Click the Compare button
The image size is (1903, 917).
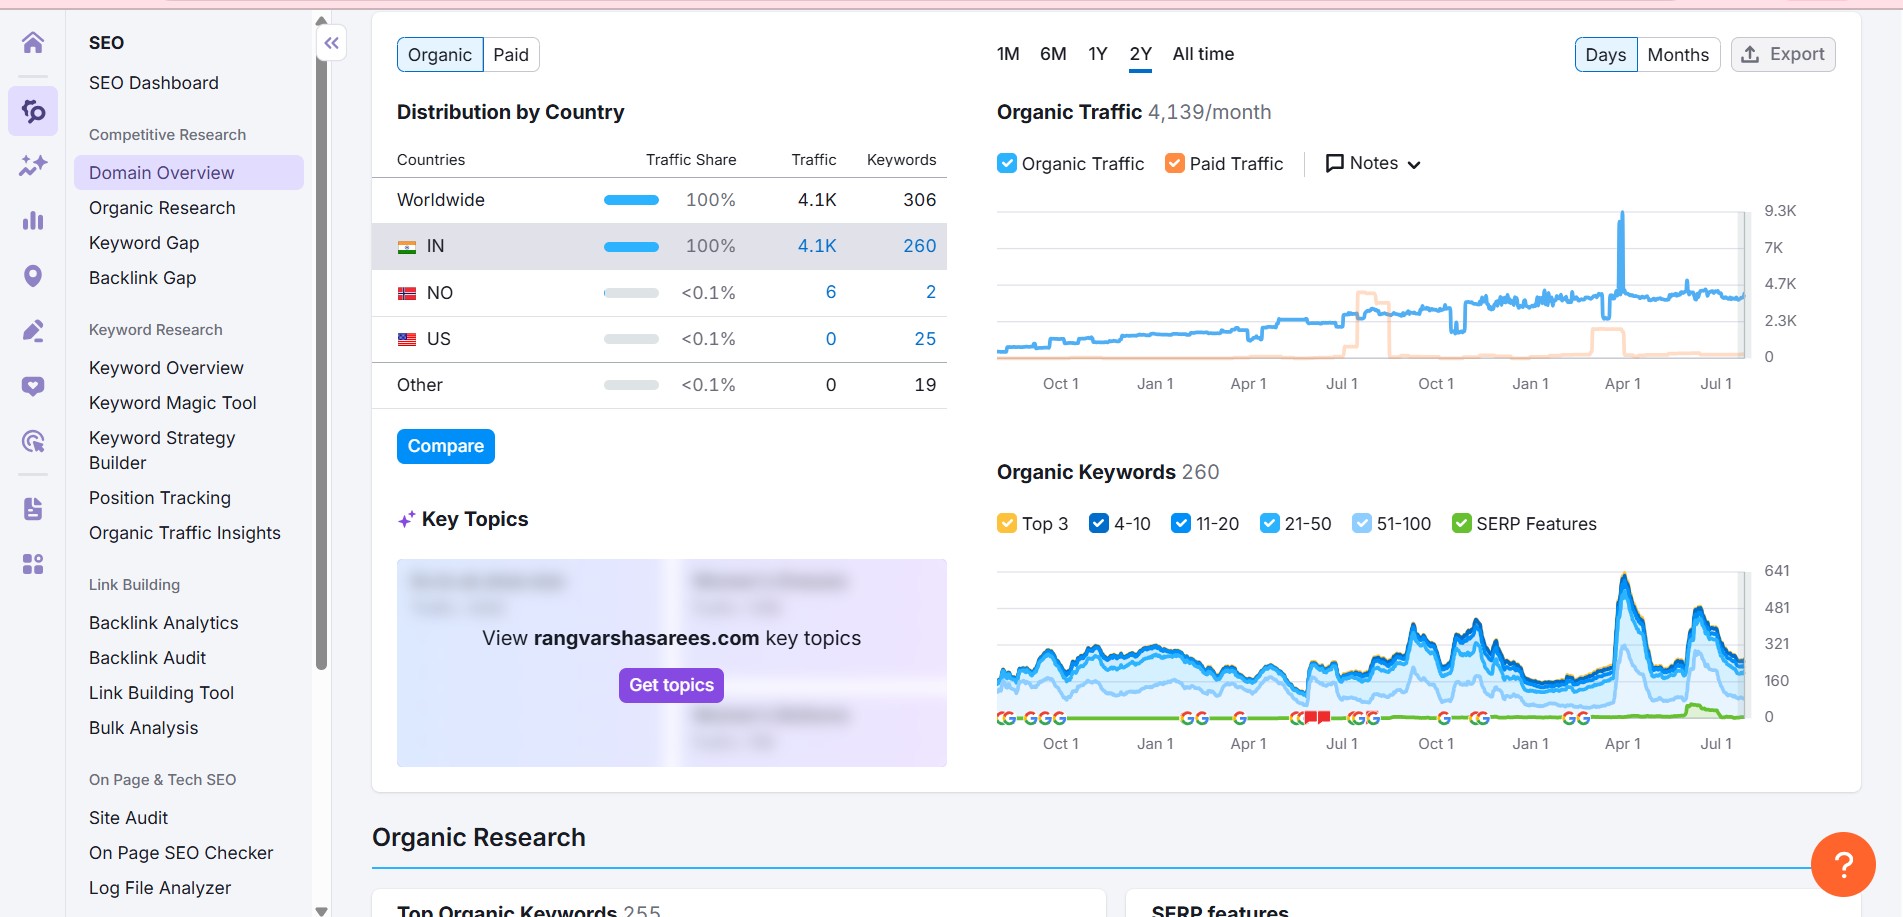pyautogui.click(x=445, y=446)
